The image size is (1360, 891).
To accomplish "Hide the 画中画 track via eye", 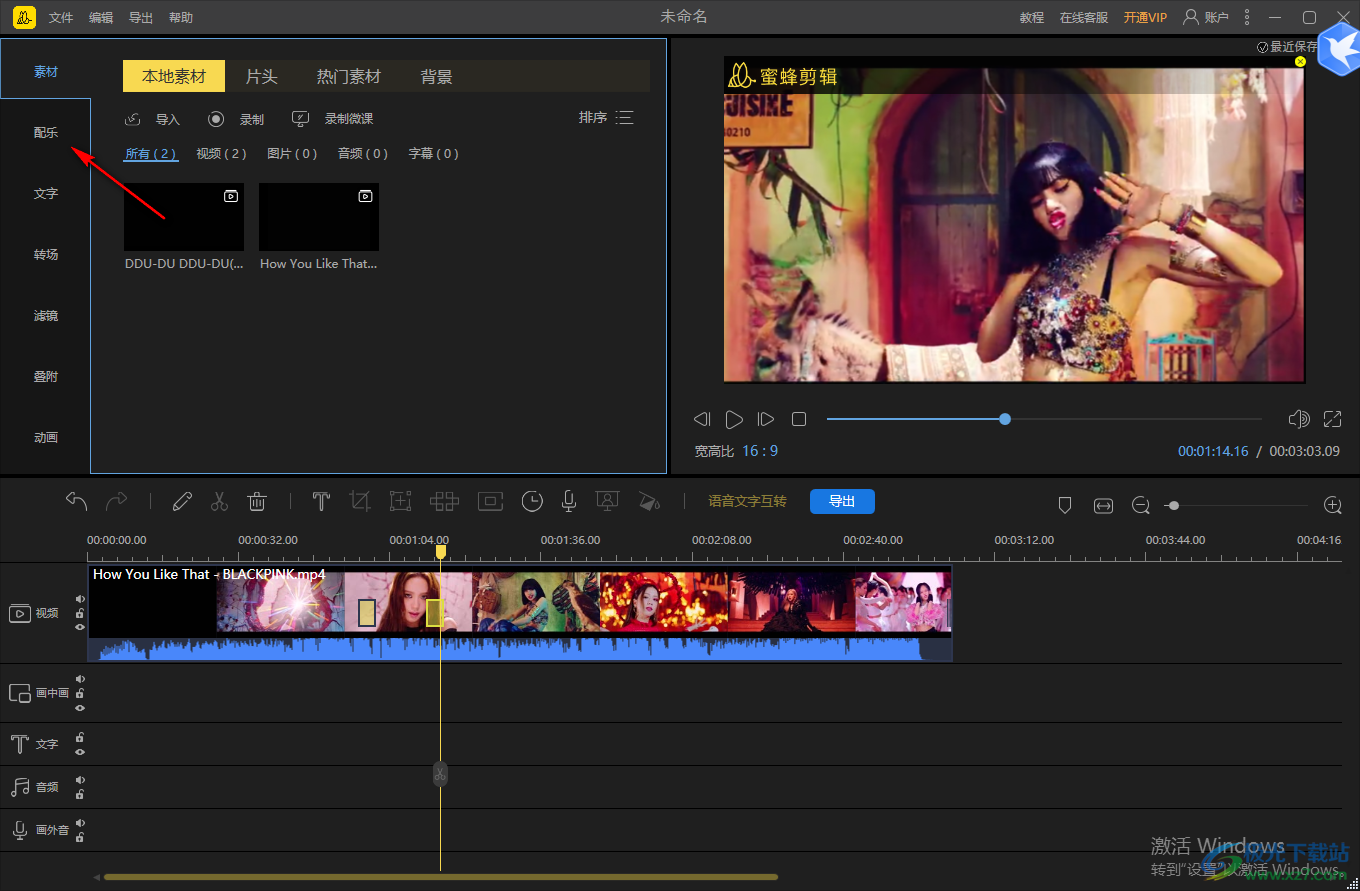I will (80, 708).
